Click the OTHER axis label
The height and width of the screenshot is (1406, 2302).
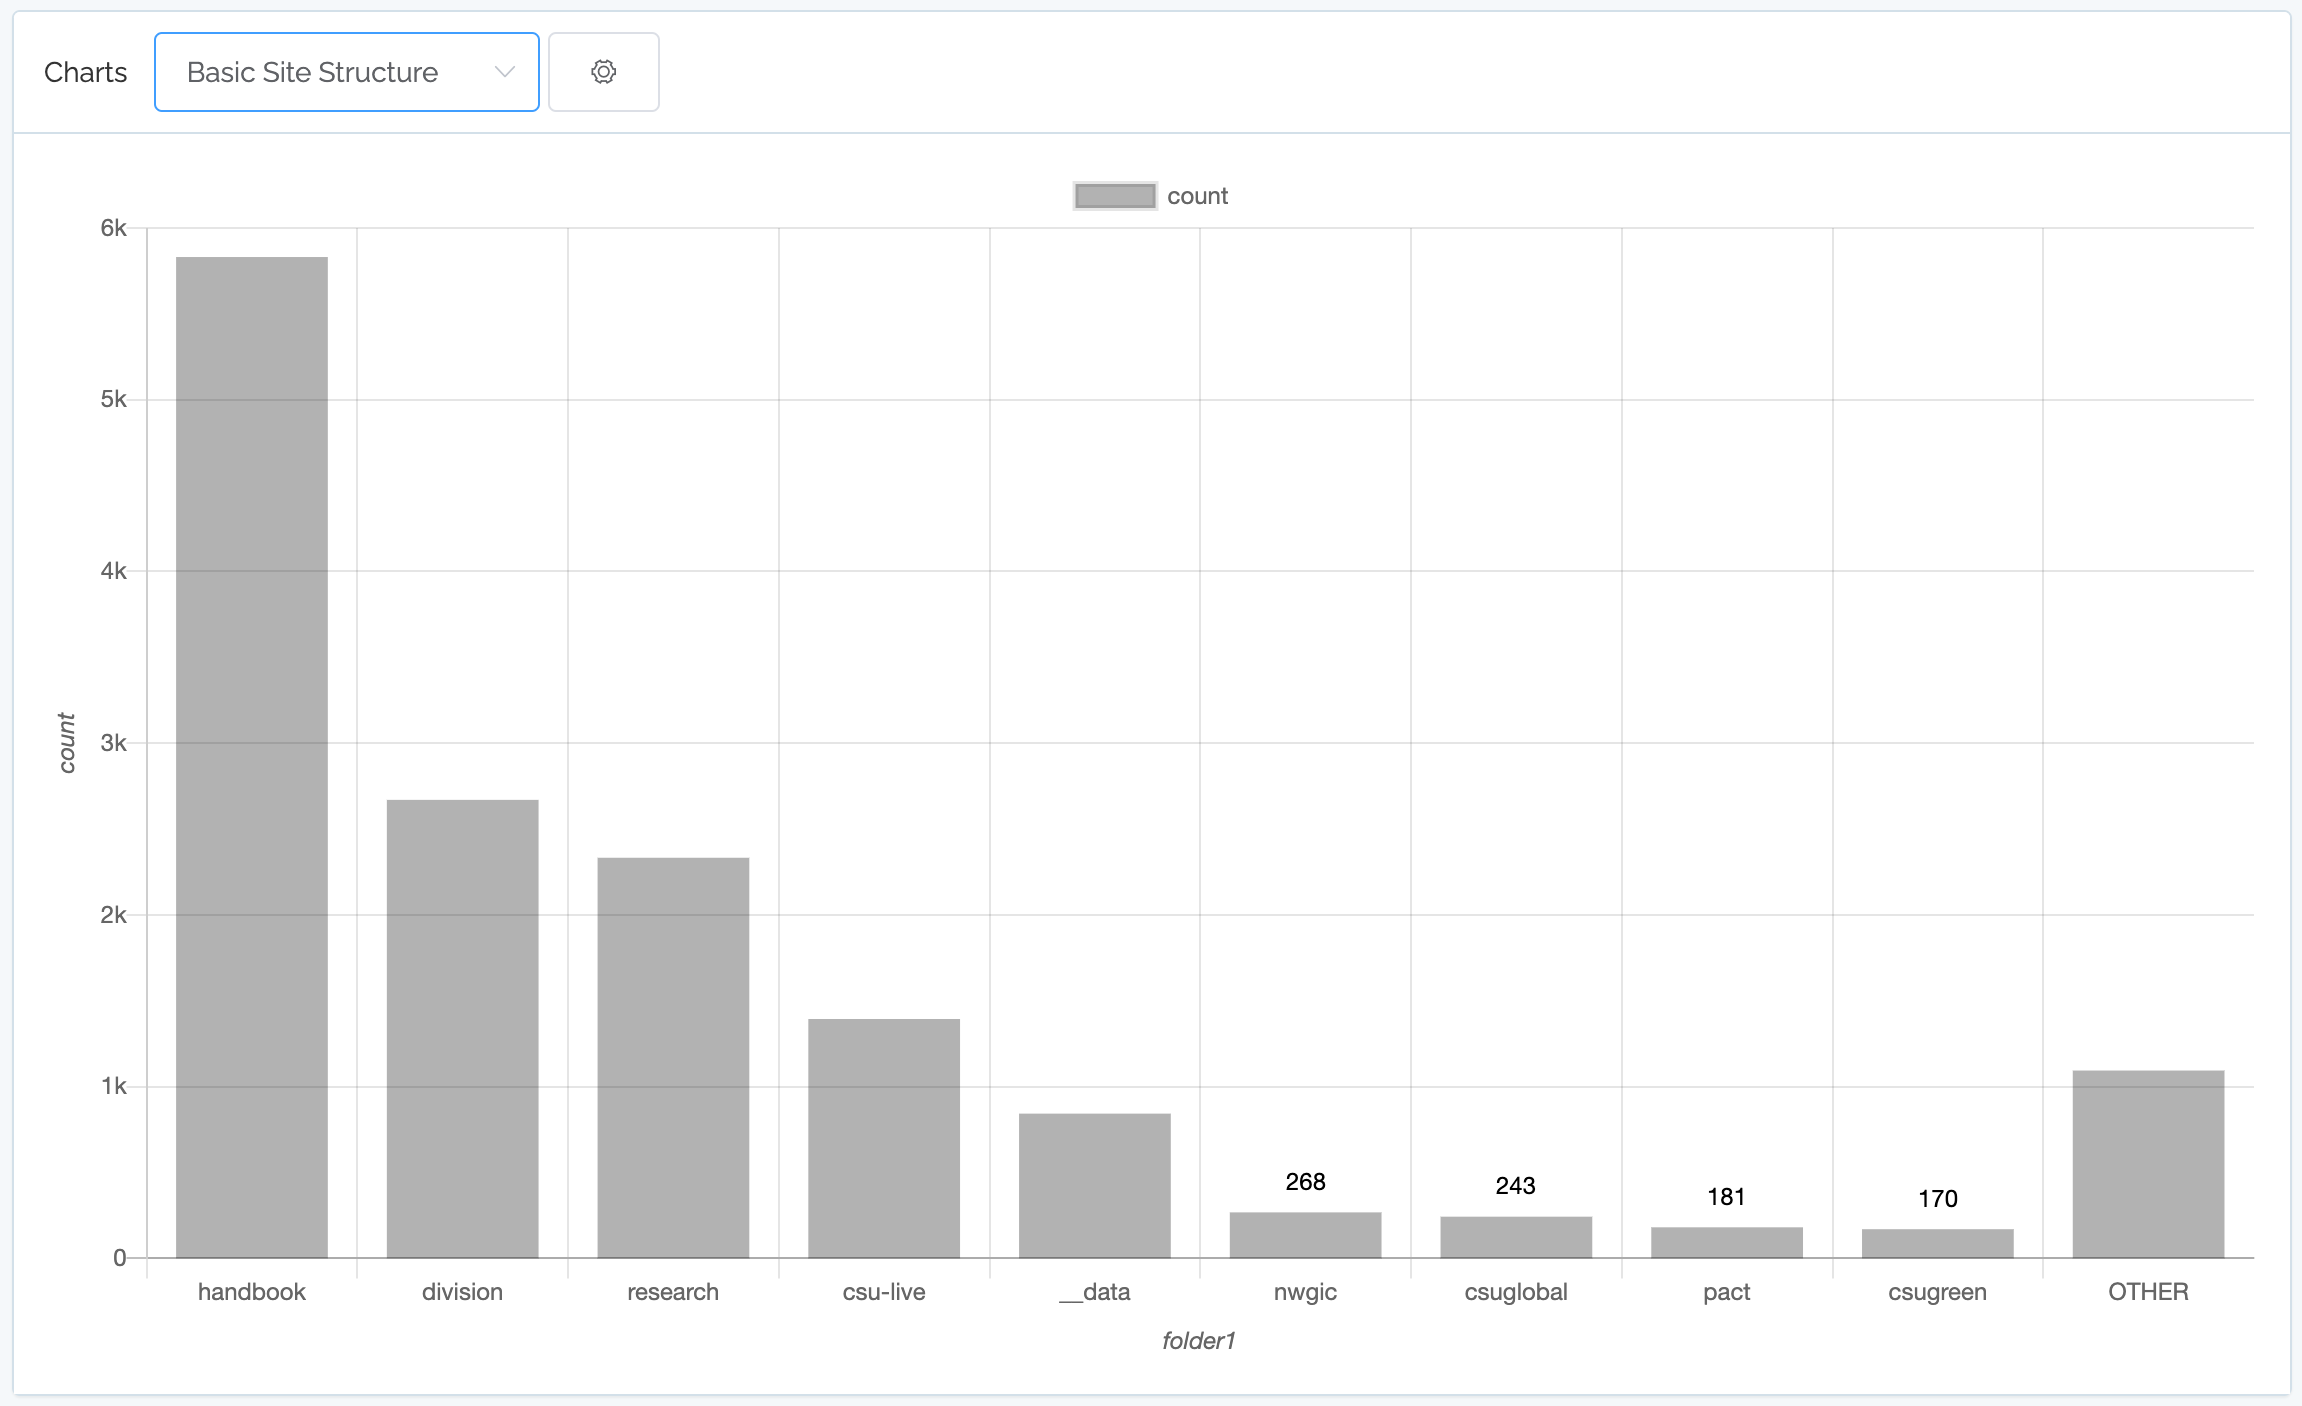[x=2148, y=1292]
